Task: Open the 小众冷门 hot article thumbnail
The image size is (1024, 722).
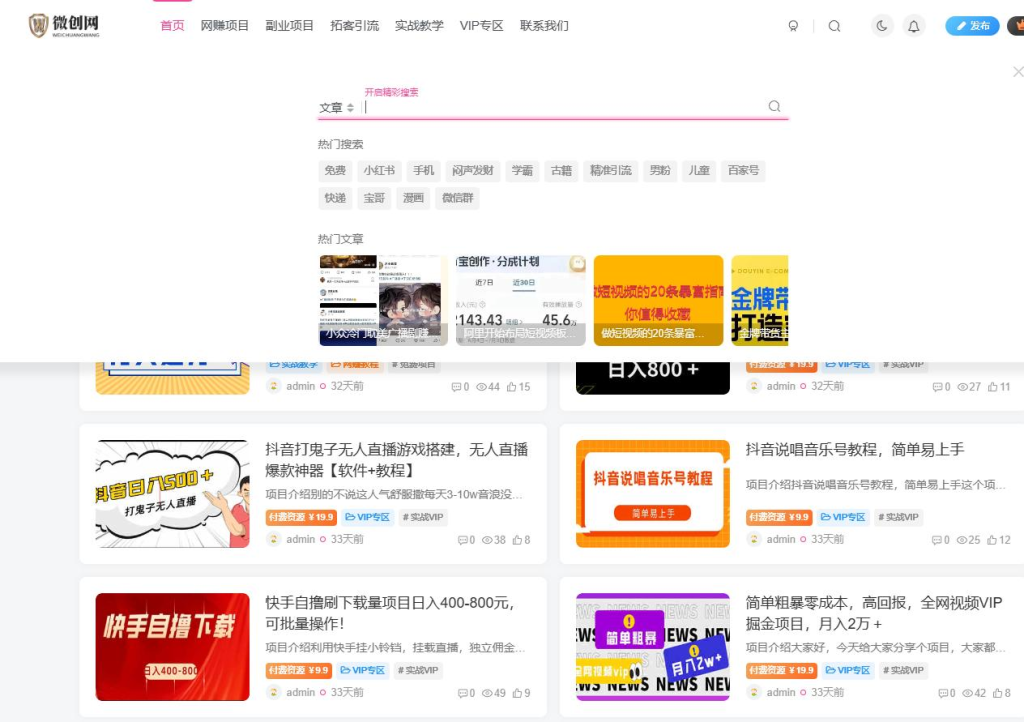Action: [383, 300]
